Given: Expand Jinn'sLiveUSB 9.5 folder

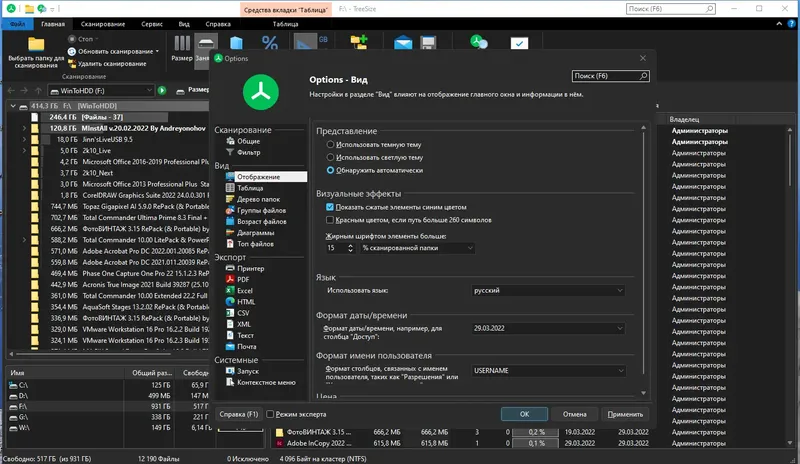Looking at the screenshot, I should click(x=24, y=139).
